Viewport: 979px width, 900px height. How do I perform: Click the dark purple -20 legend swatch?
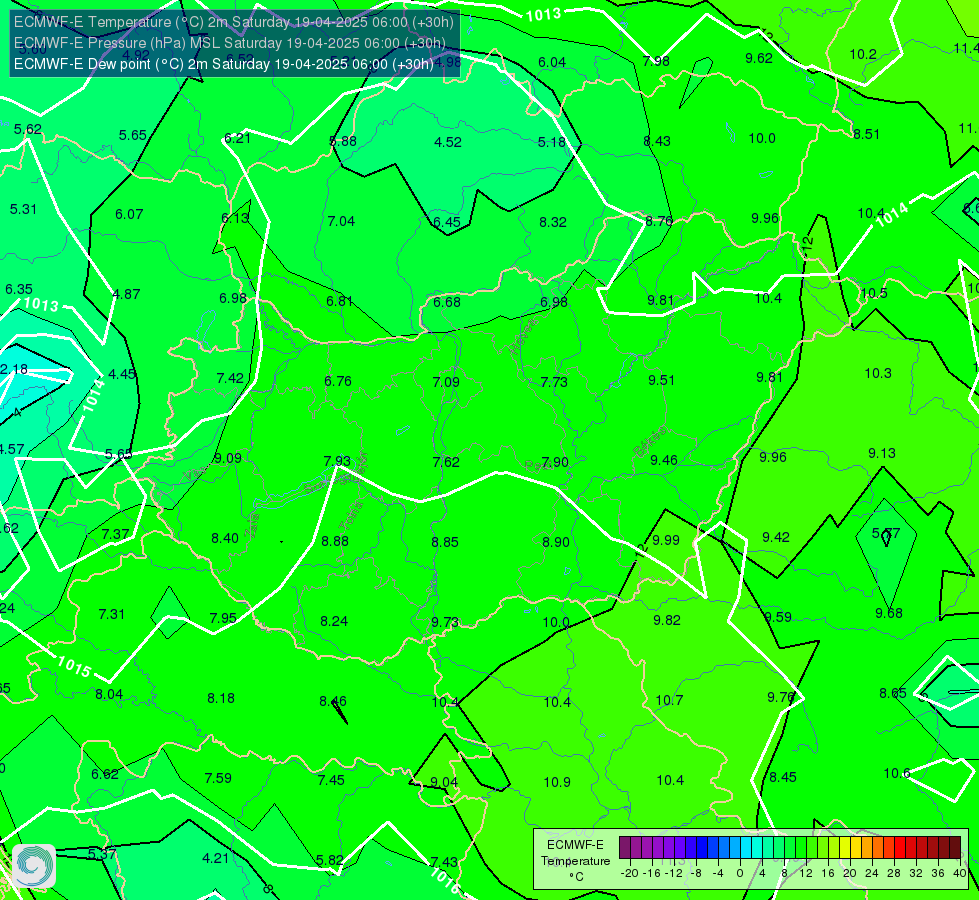pos(624,848)
